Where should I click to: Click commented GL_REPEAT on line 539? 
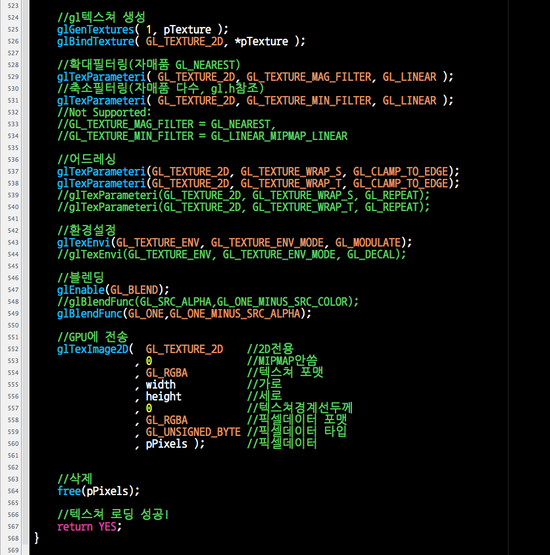click(x=391, y=195)
